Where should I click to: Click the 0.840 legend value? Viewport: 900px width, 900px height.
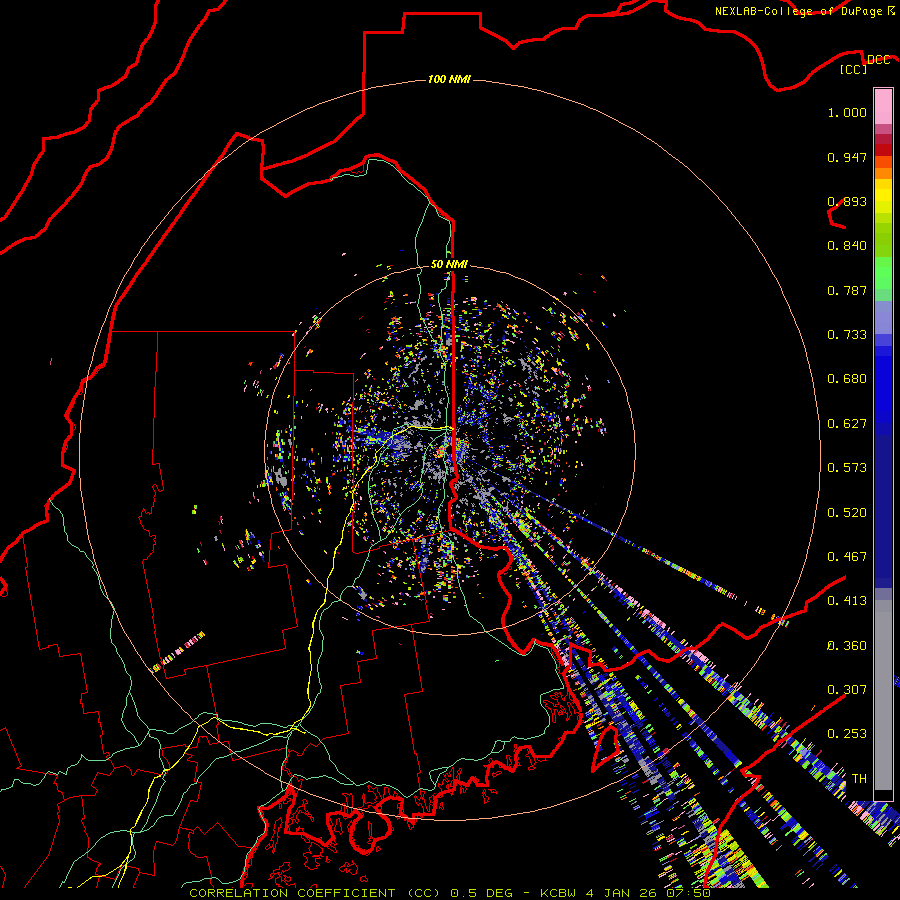tap(847, 246)
